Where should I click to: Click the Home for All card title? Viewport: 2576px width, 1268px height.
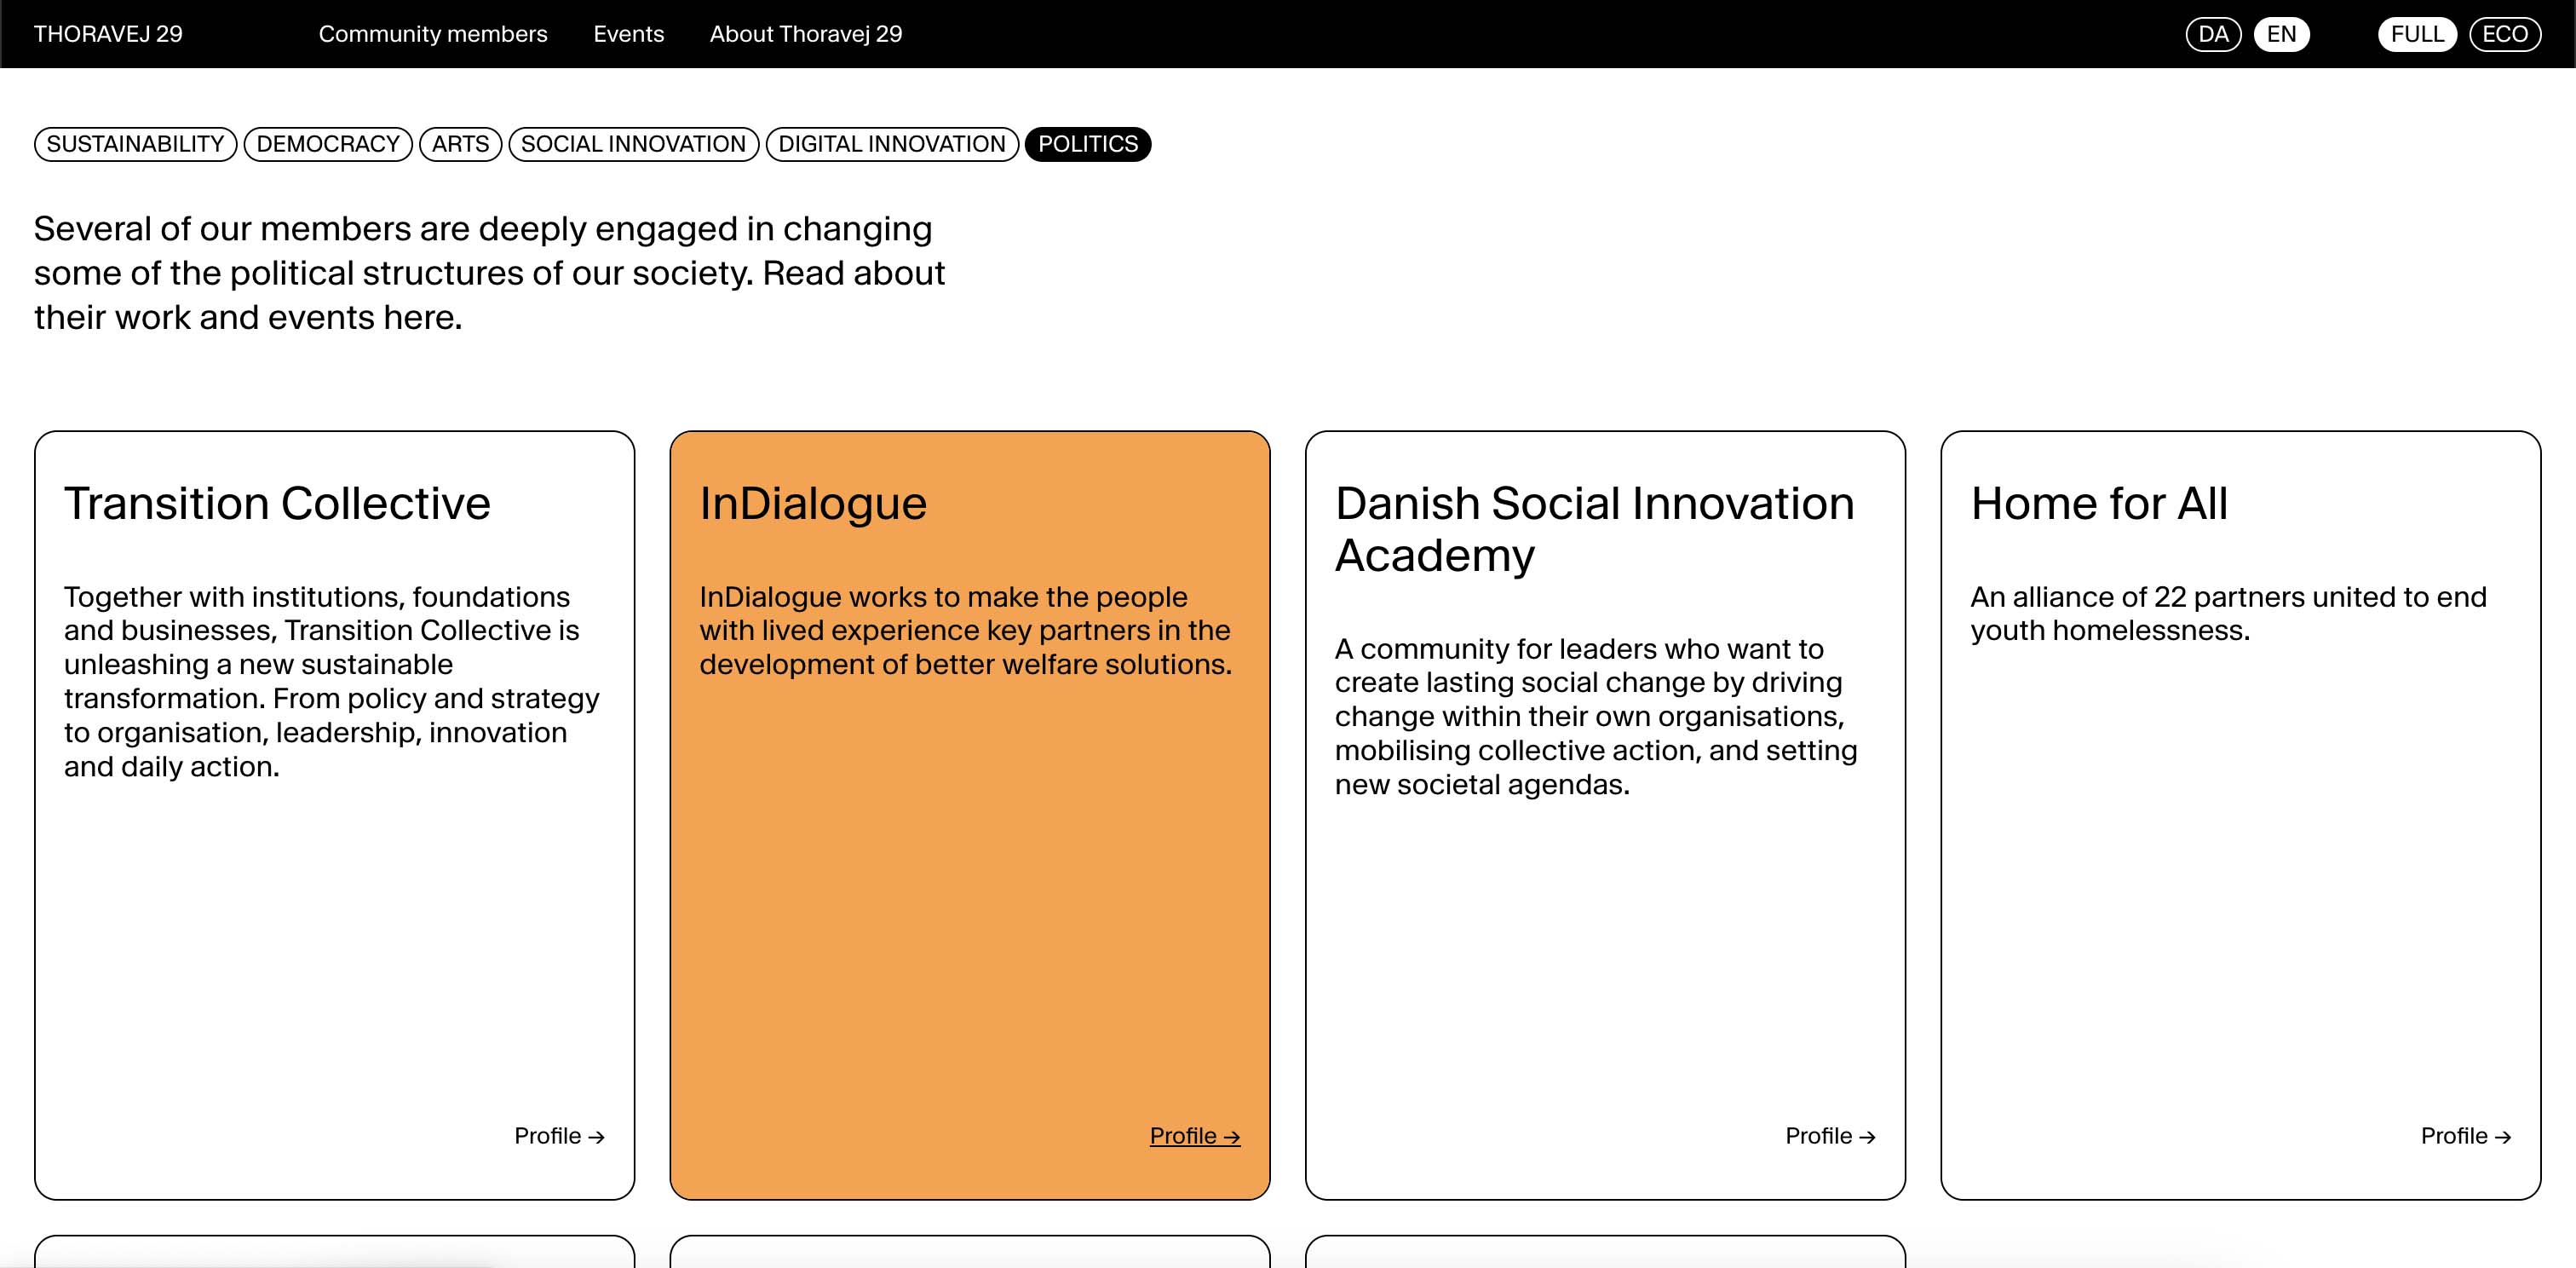[2098, 503]
